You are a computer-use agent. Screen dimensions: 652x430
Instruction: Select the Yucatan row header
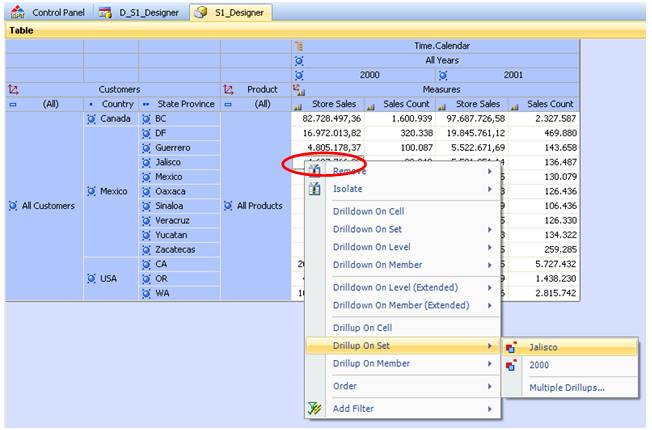click(x=180, y=235)
